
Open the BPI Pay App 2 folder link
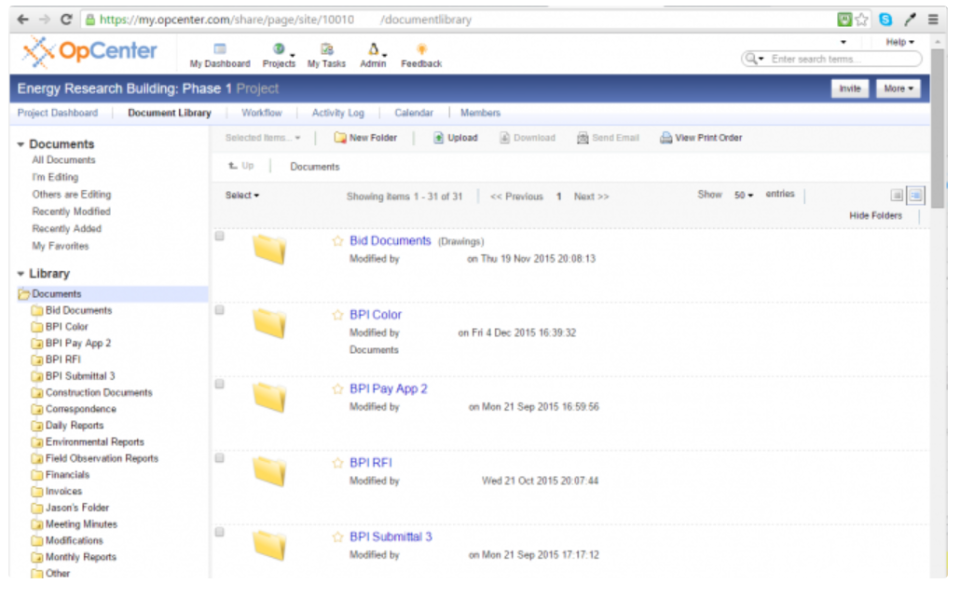pyautogui.click(x=388, y=389)
